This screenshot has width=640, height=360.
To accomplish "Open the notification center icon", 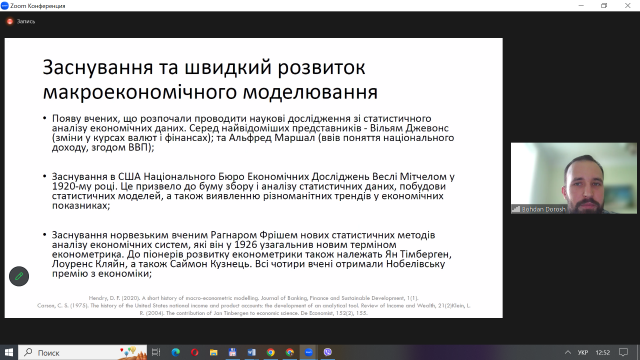I will (623, 352).
